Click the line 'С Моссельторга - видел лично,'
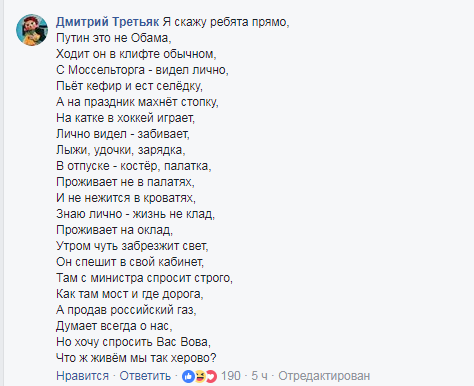 (x=142, y=70)
